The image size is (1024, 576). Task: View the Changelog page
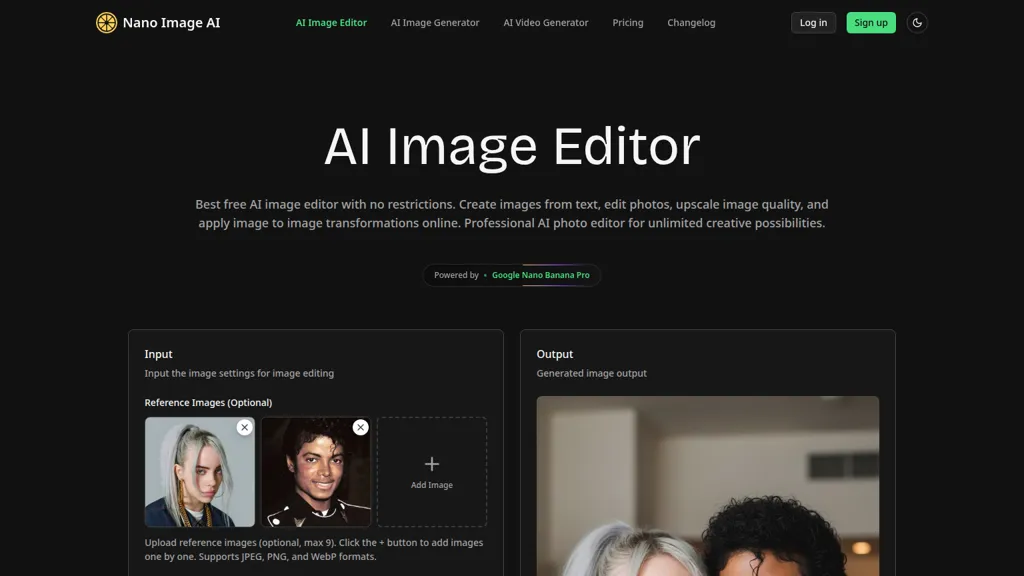[x=691, y=23]
